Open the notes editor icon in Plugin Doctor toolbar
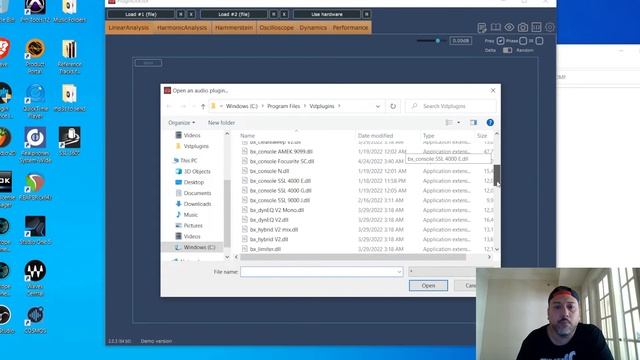The width and height of the screenshot is (640, 360). click(x=482, y=28)
